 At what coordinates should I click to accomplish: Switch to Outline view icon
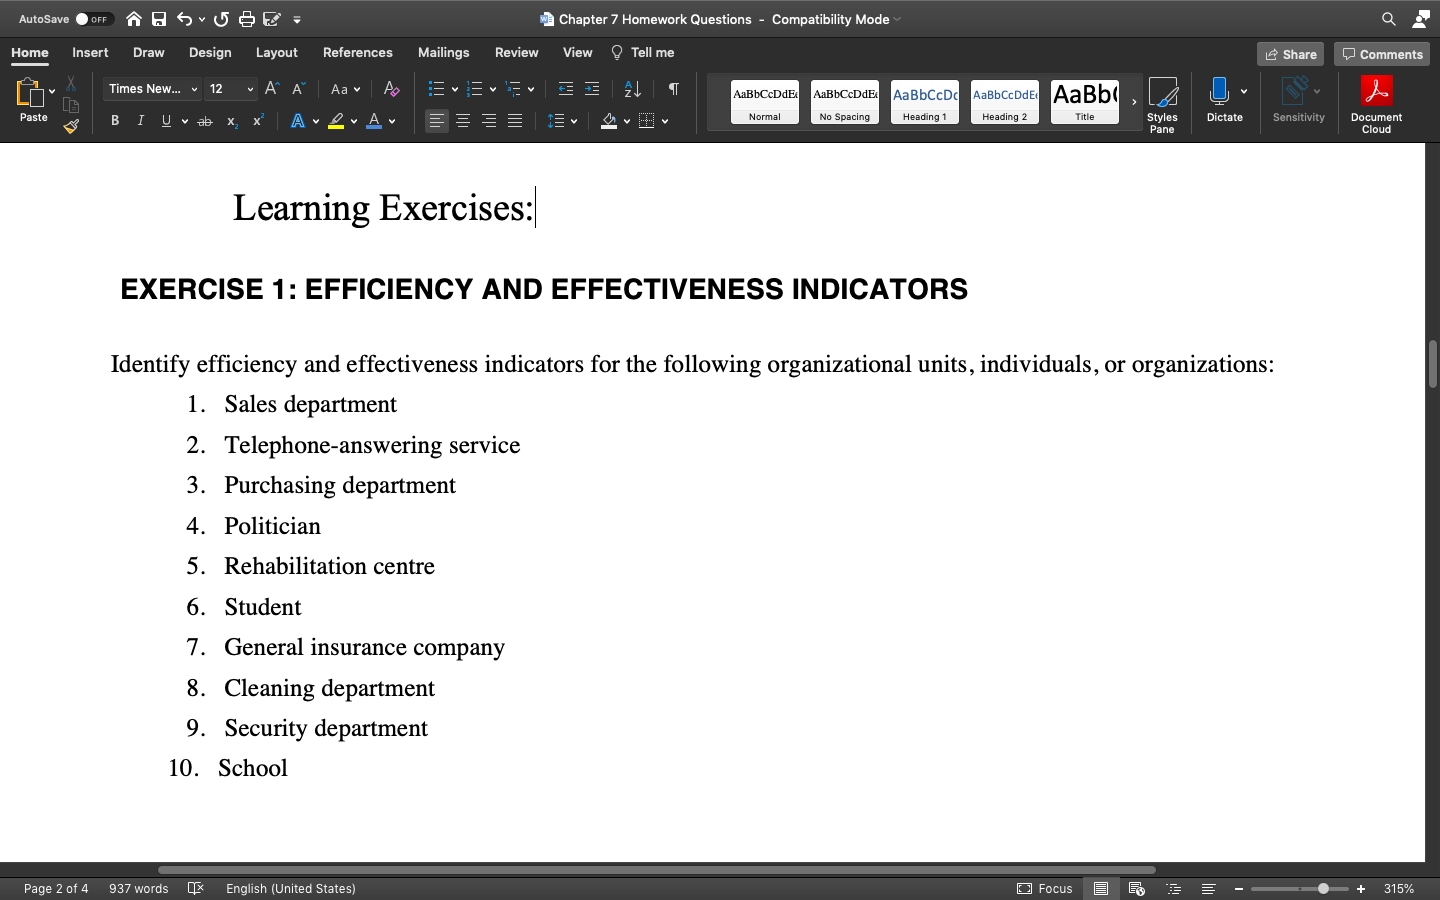tap(1174, 888)
